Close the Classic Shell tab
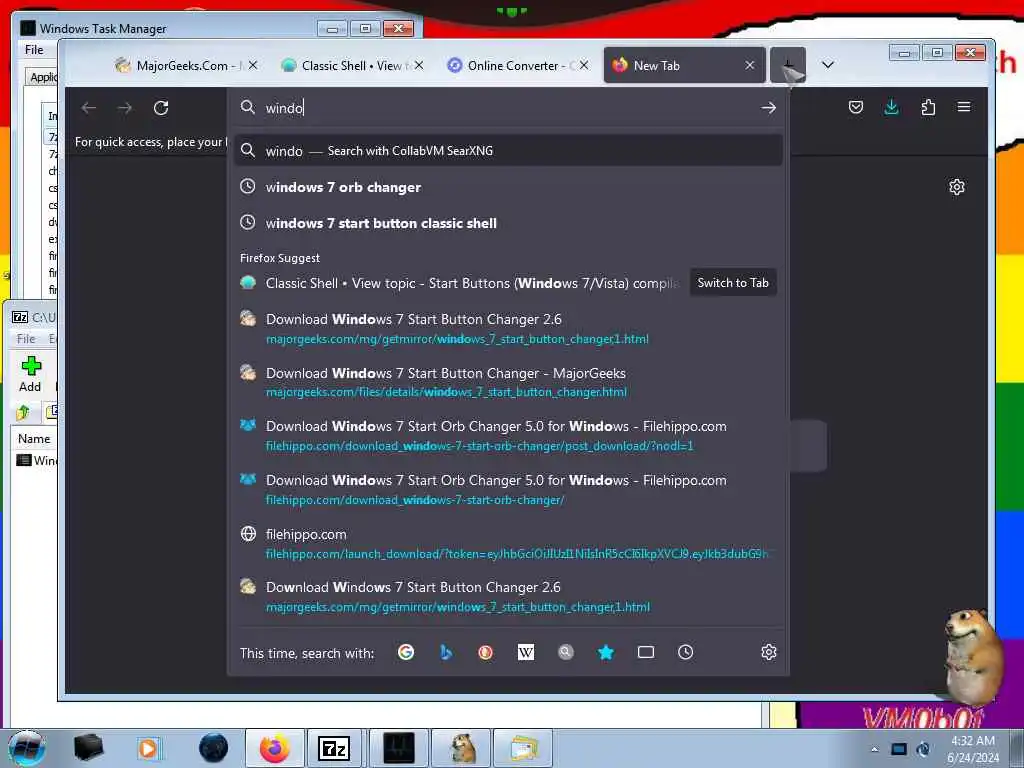The width and height of the screenshot is (1024, 768). click(419, 65)
